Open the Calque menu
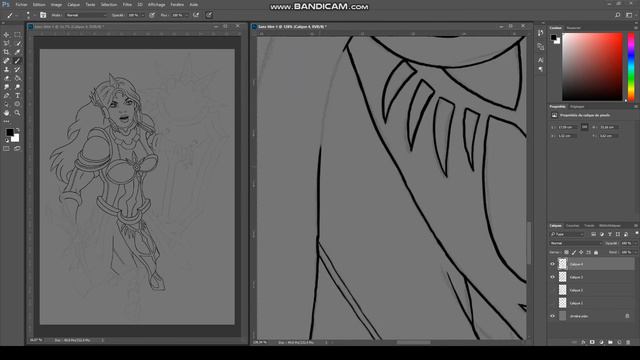The image size is (640, 360). pos(73,4)
